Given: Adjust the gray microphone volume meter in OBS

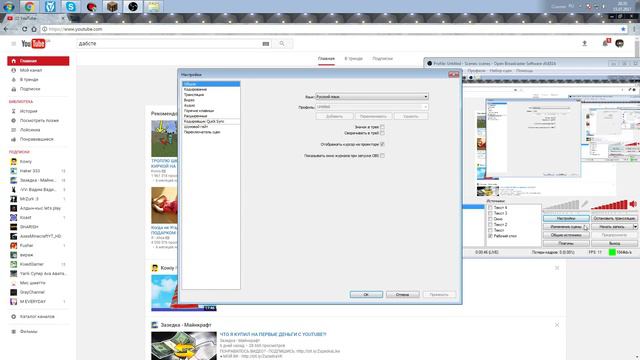Looking at the screenshot, I should 561,204.
